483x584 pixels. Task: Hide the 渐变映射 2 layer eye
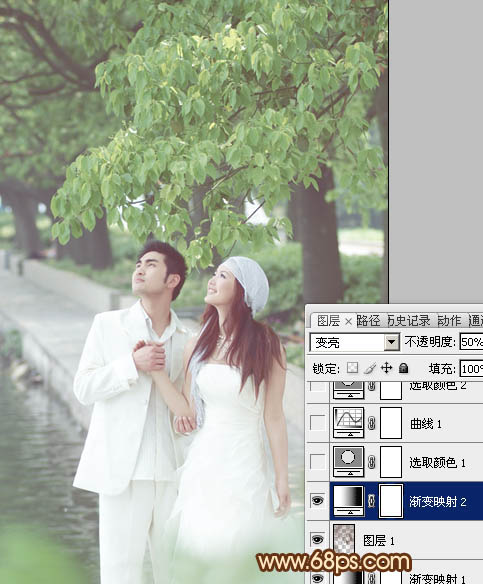[317, 501]
